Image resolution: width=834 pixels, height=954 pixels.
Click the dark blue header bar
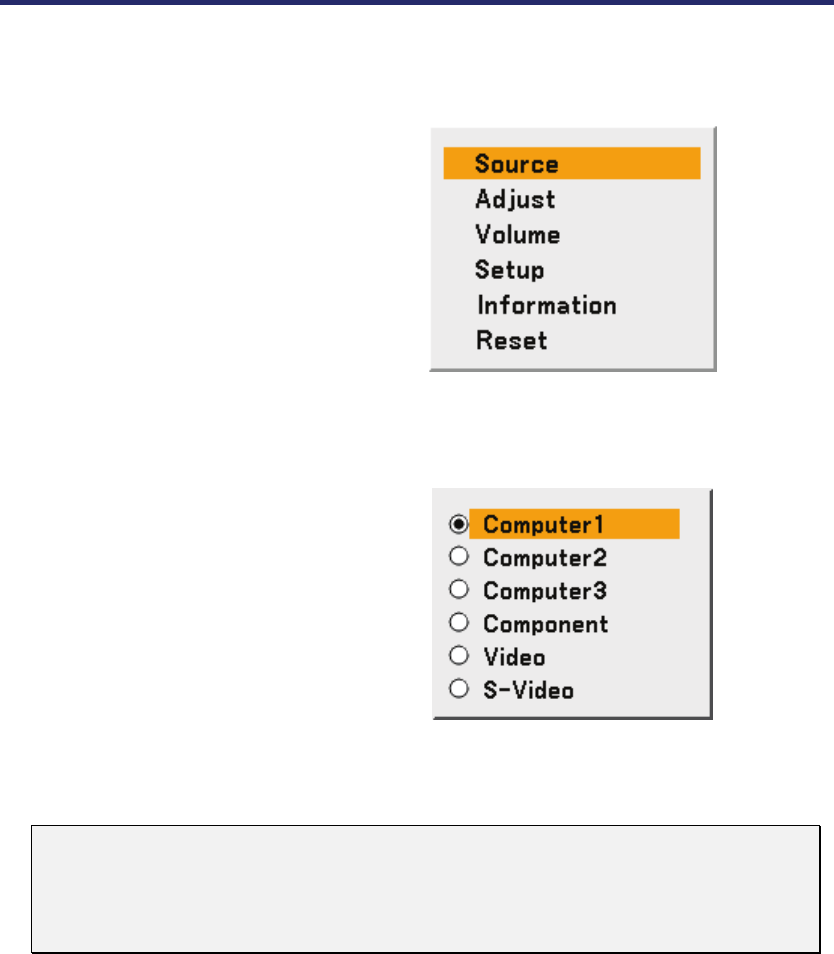pyautogui.click(x=417, y=3)
